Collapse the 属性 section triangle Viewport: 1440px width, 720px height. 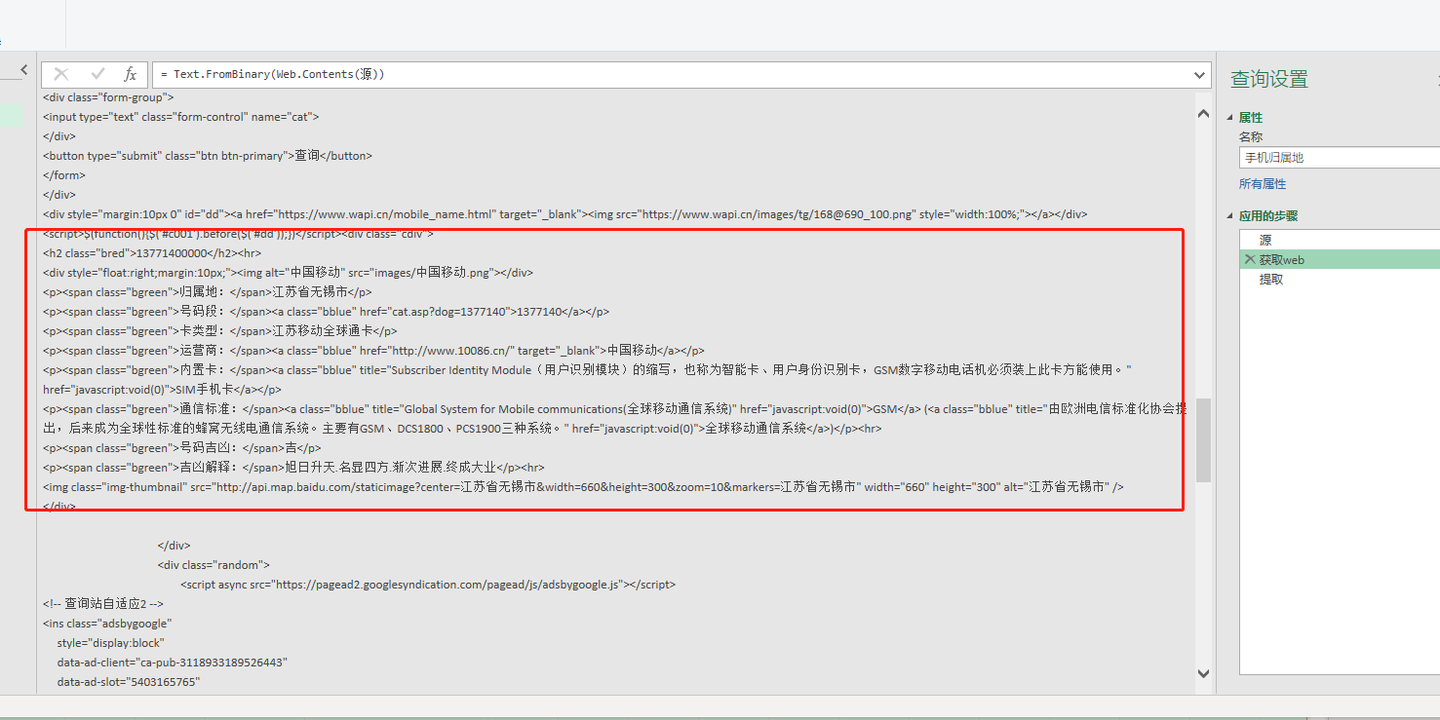1230,118
